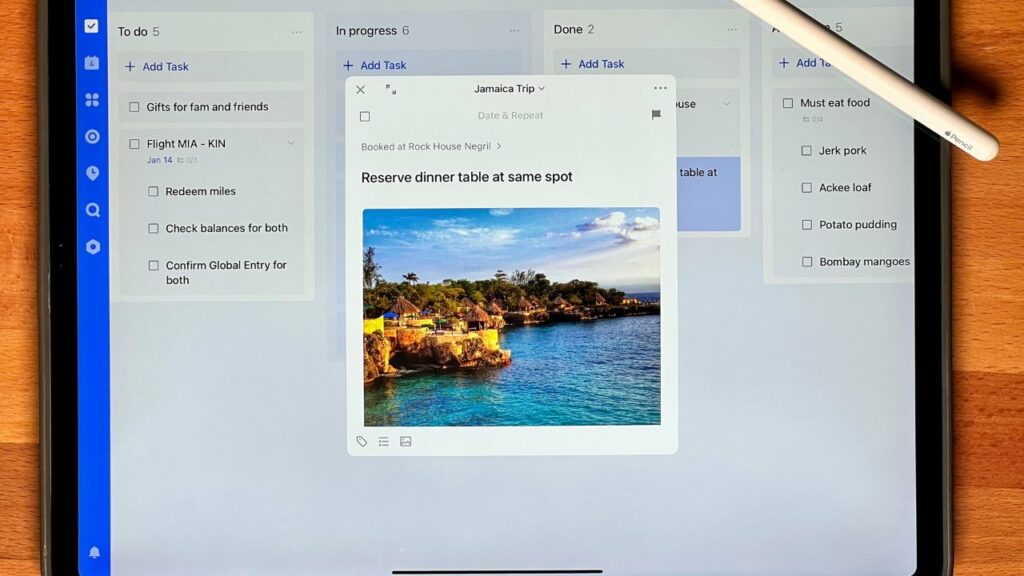
Task: Open the task detail more options menu
Action: tap(660, 89)
